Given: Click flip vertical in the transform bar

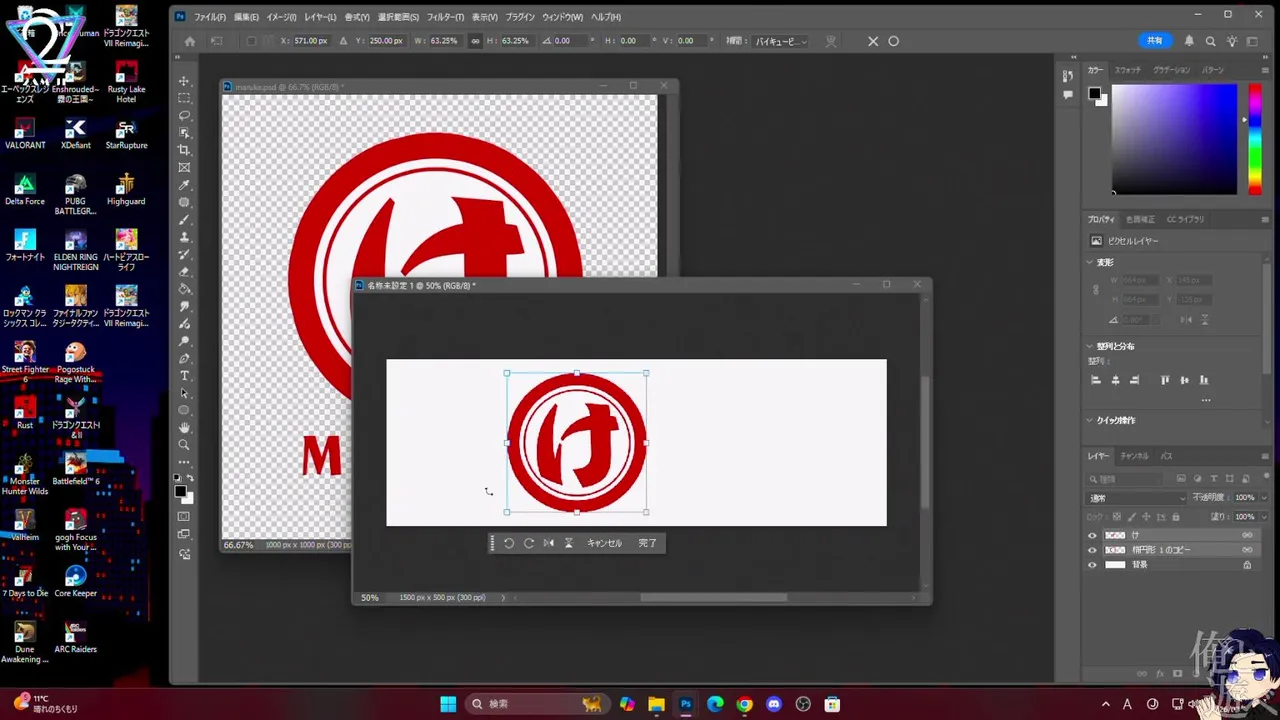Looking at the screenshot, I should pyautogui.click(x=568, y=543).
